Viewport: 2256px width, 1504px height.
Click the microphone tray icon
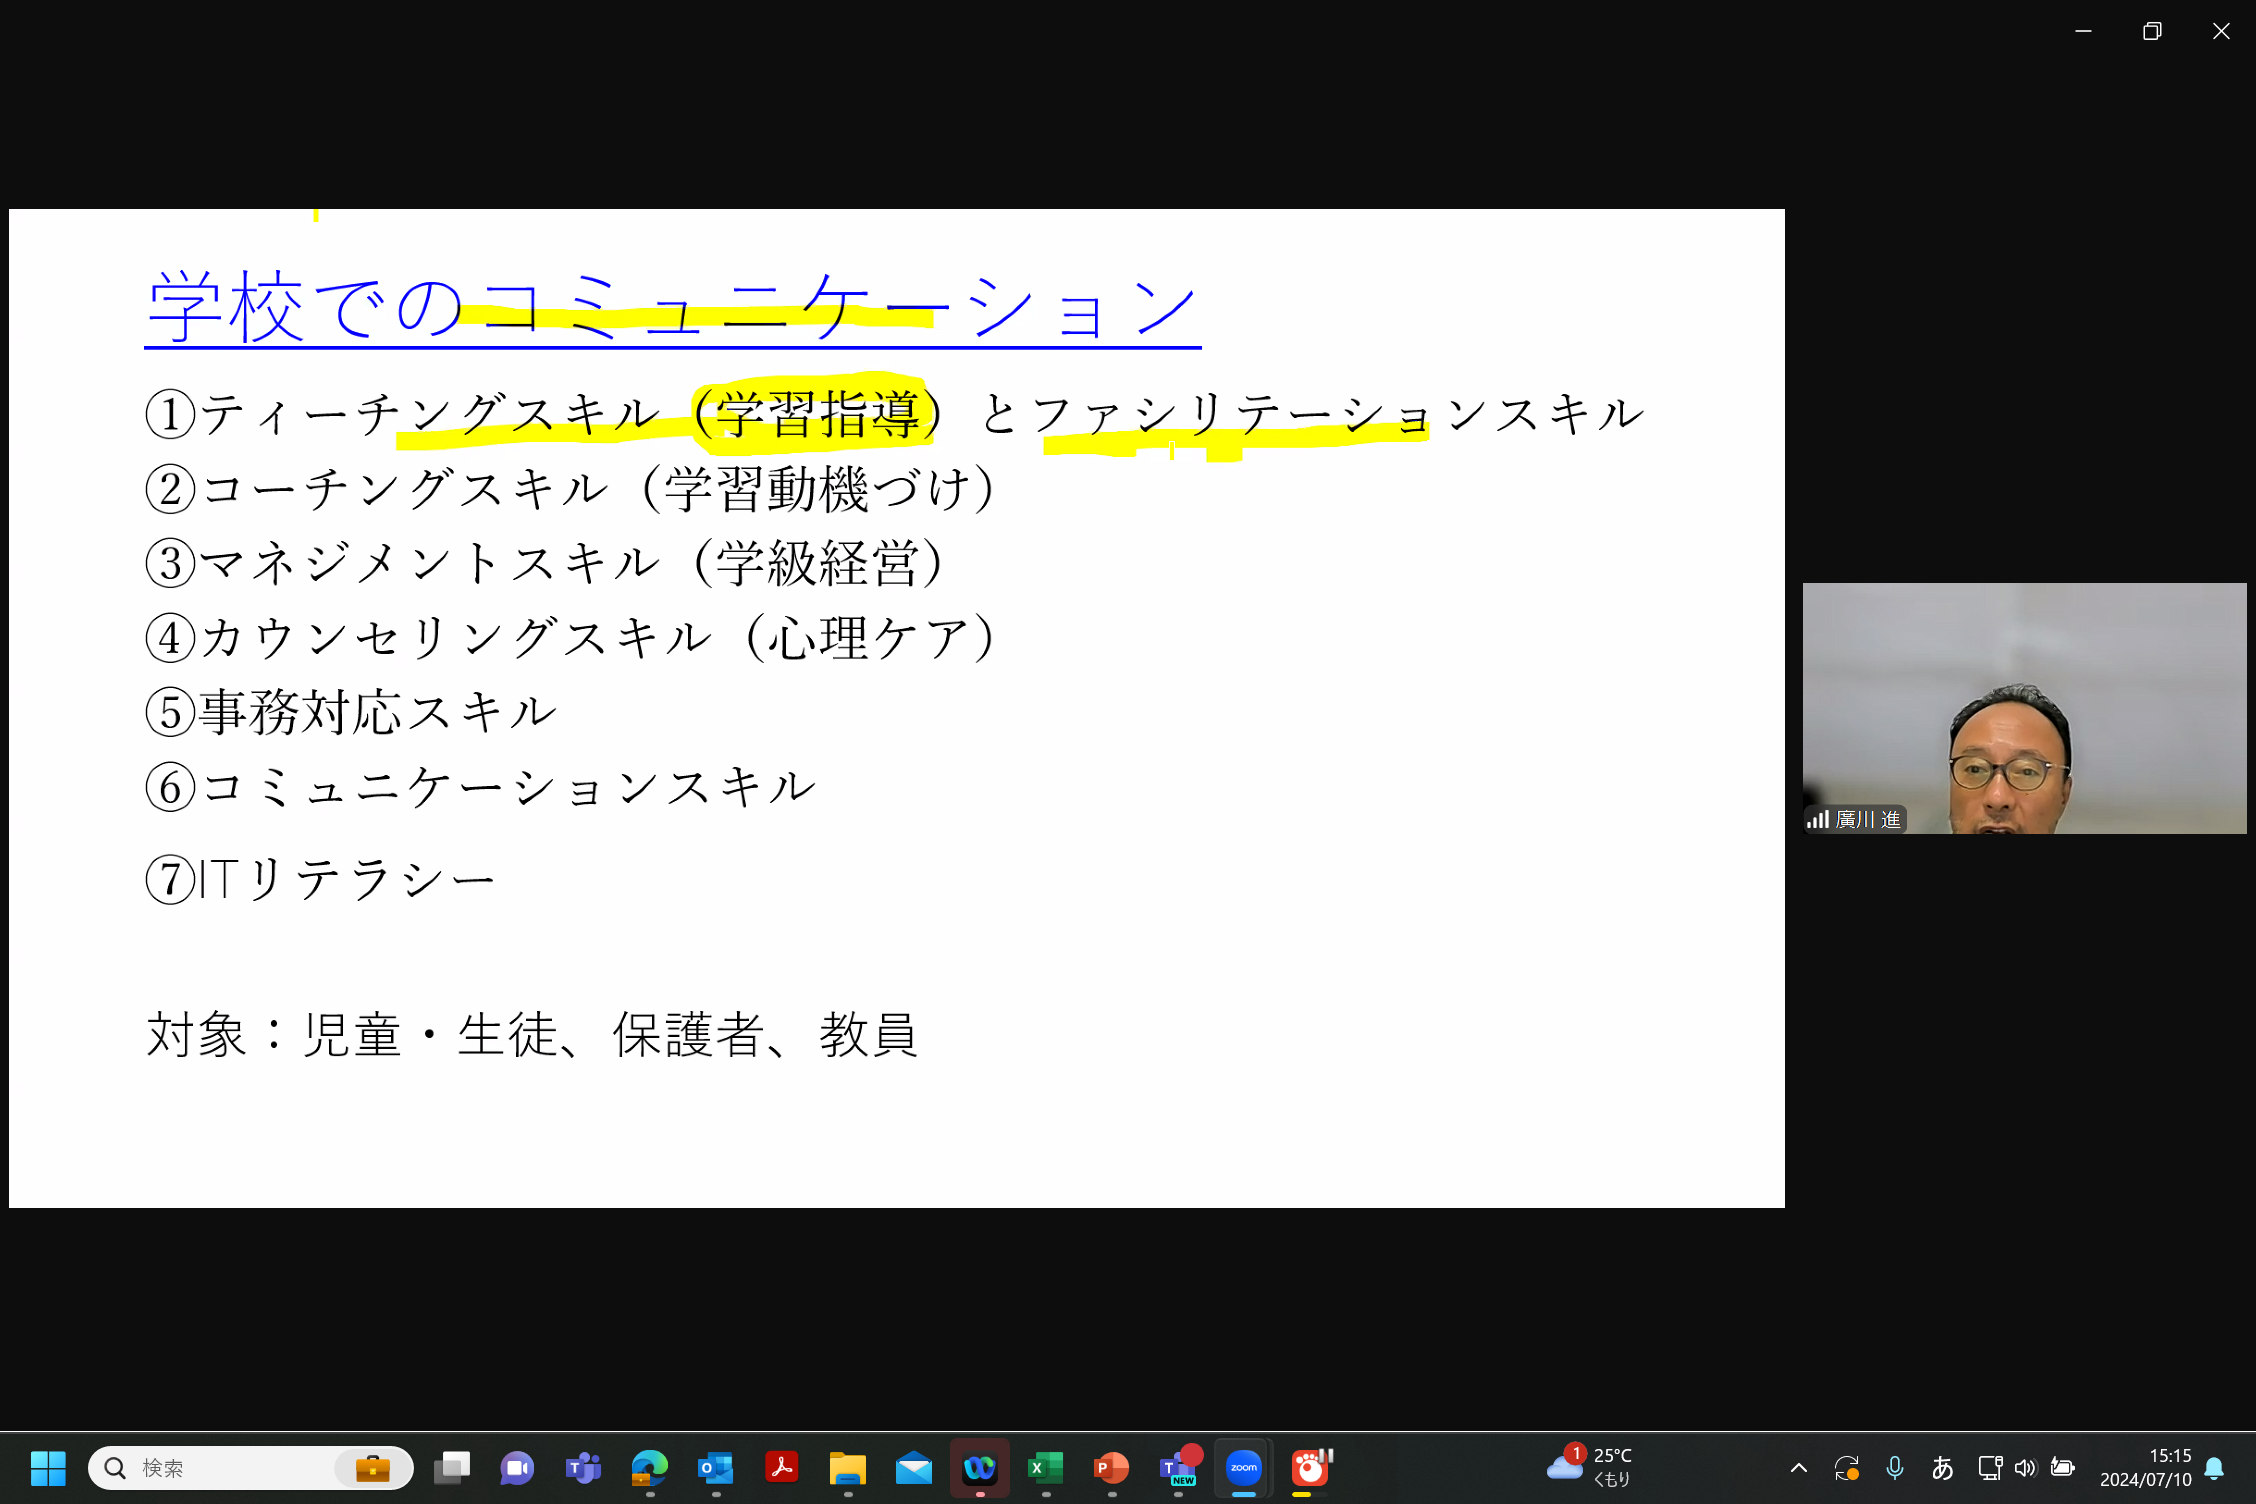tap(1894, 1468)
